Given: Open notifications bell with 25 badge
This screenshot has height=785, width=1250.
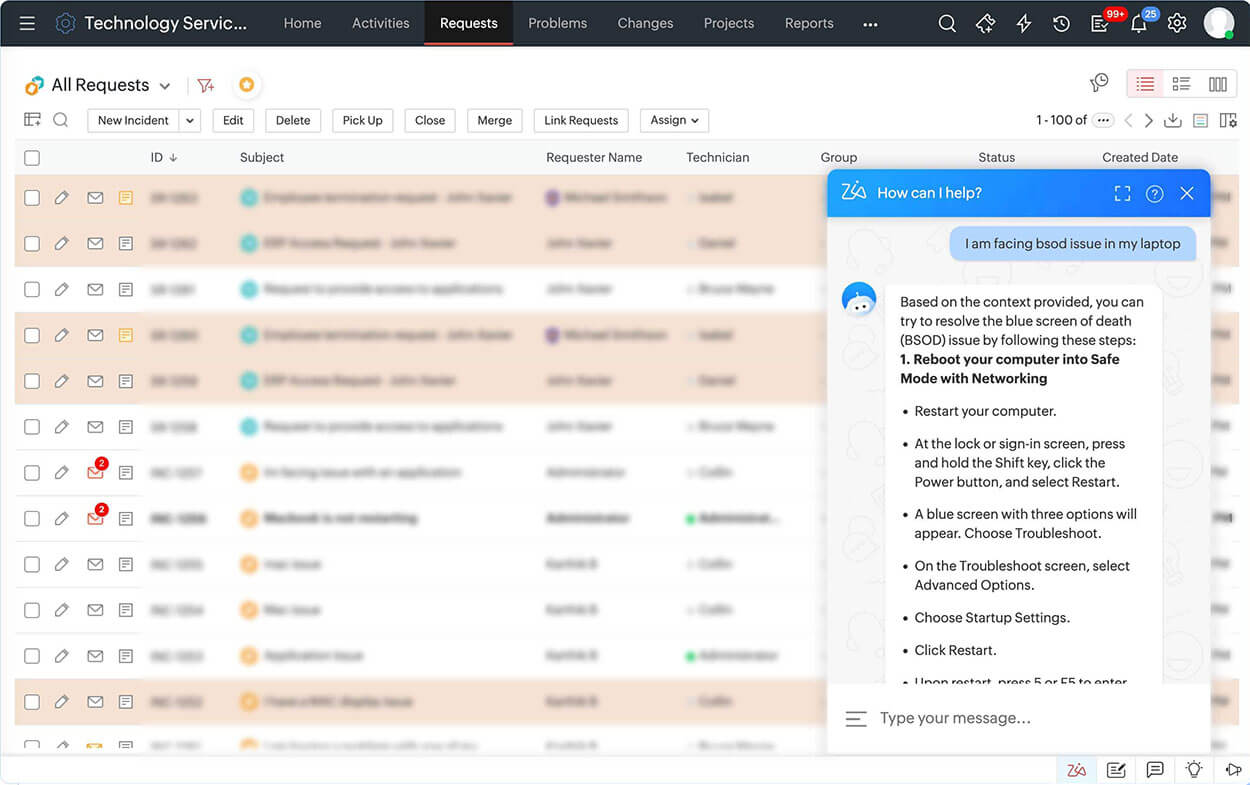Looking at the screenshot, I should (1138, 23).
